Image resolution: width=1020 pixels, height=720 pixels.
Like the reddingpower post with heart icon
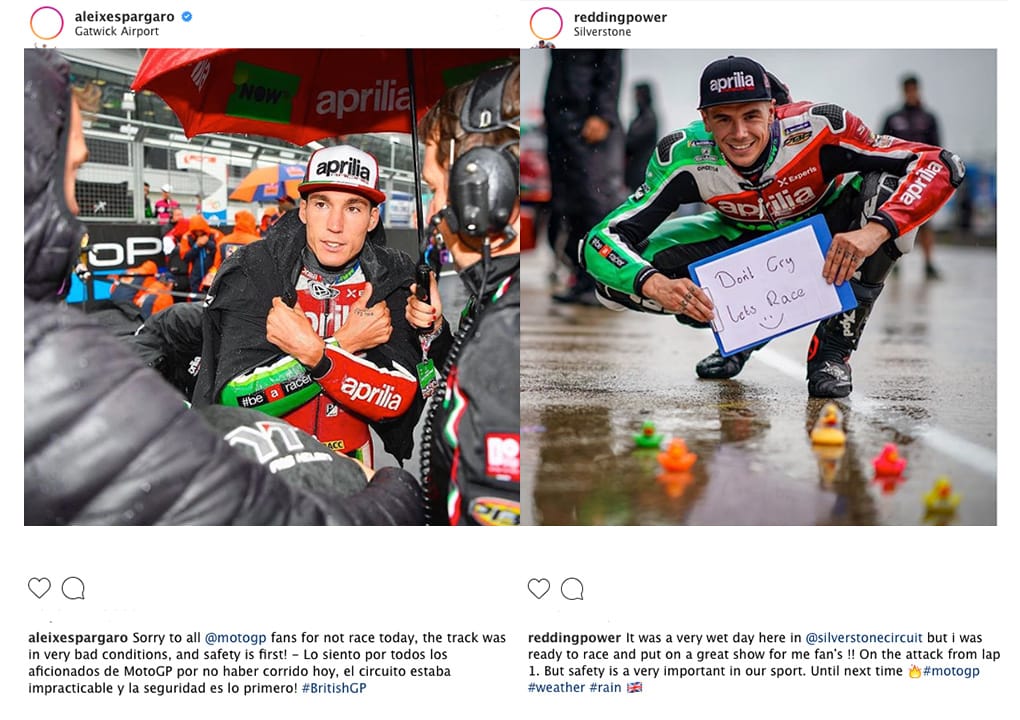(539, 588)
